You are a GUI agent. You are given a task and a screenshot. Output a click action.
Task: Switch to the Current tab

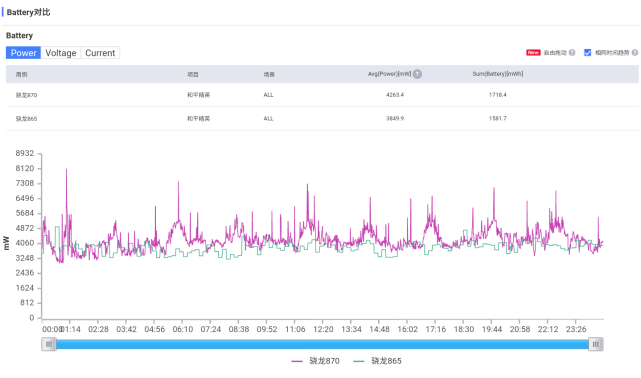[x=100, y=53]
